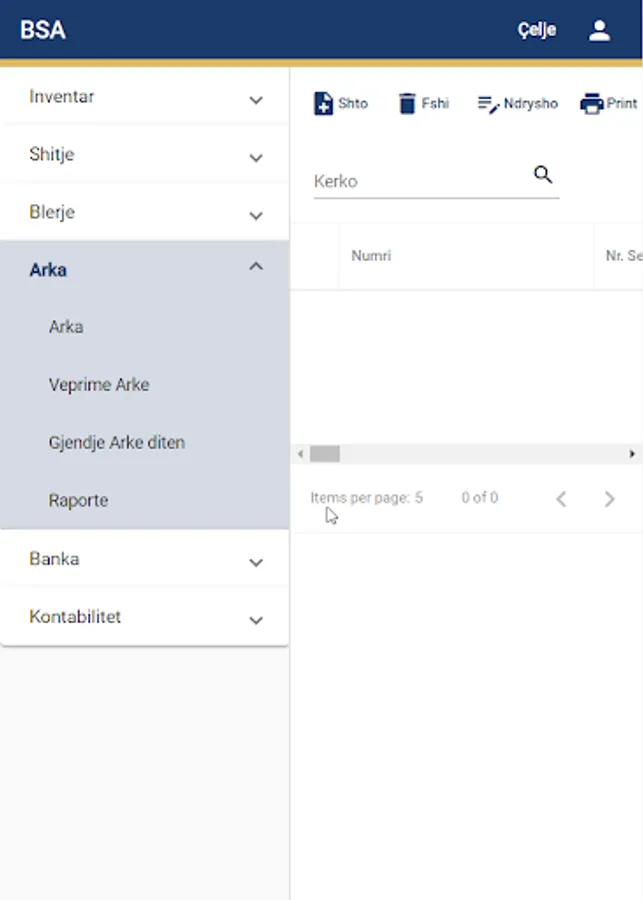Viewport: 643px width, 900px height.
Task: Click the Fshi trash icon
Action: [407, 104]
